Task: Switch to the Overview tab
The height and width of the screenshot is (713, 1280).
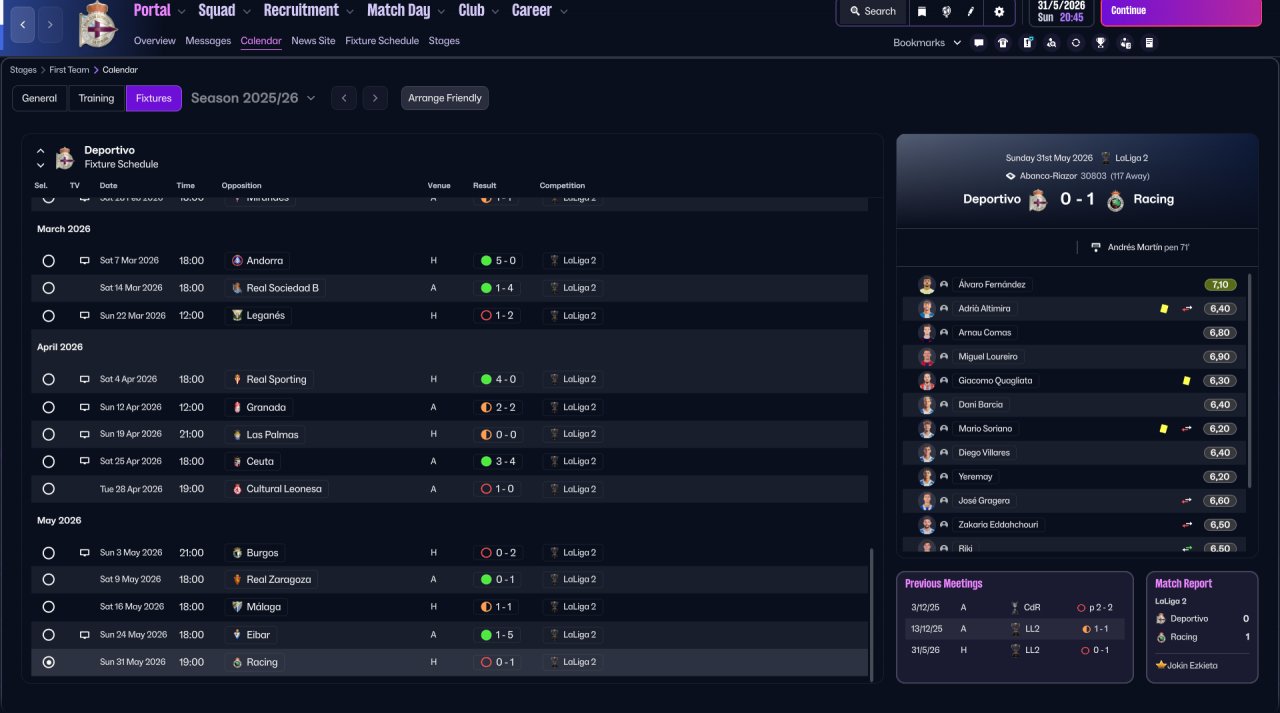Action: click(155, 41)
